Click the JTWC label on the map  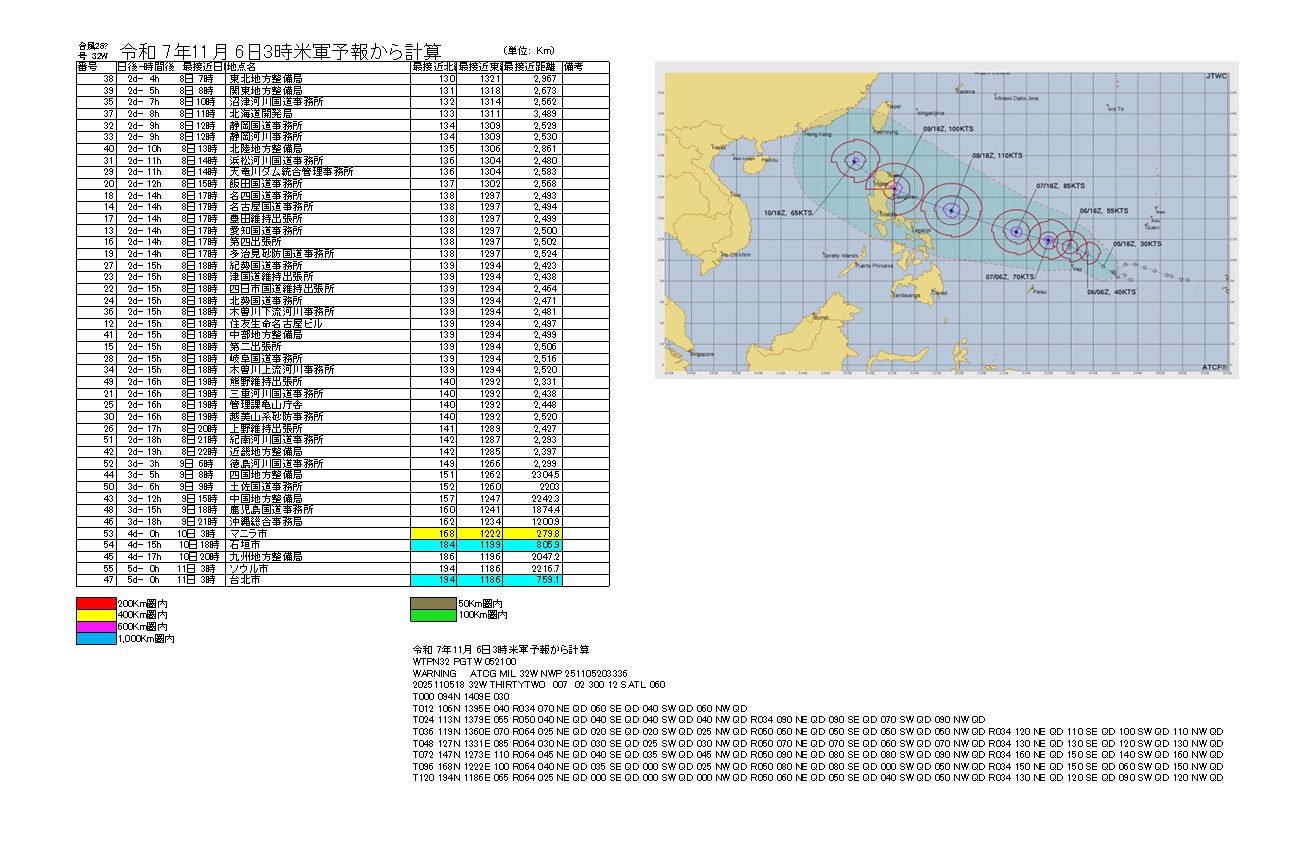1216,76
